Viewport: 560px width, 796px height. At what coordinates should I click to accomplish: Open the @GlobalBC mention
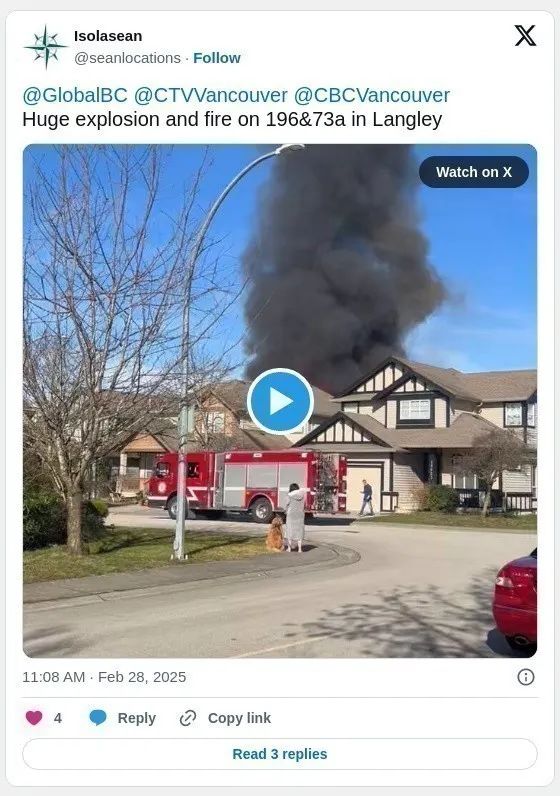(75, 95)
